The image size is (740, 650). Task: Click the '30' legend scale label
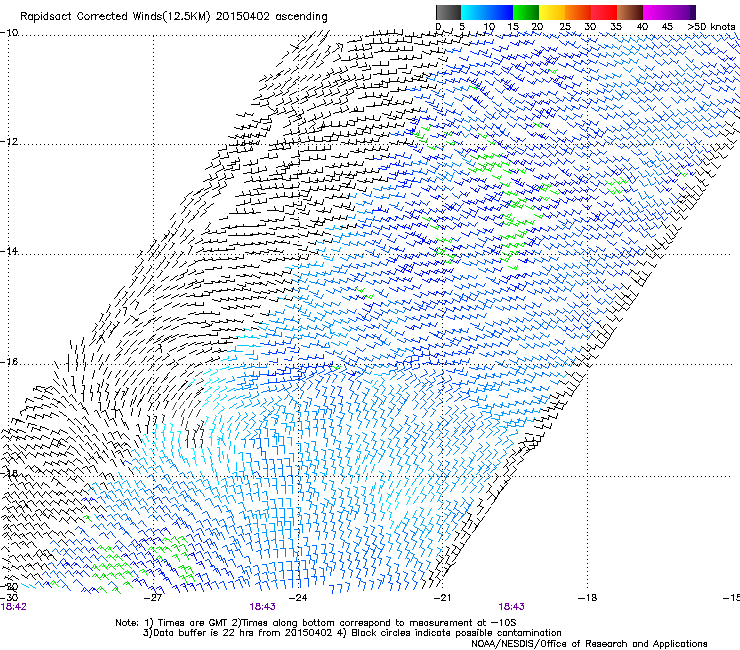click(590, 27)
